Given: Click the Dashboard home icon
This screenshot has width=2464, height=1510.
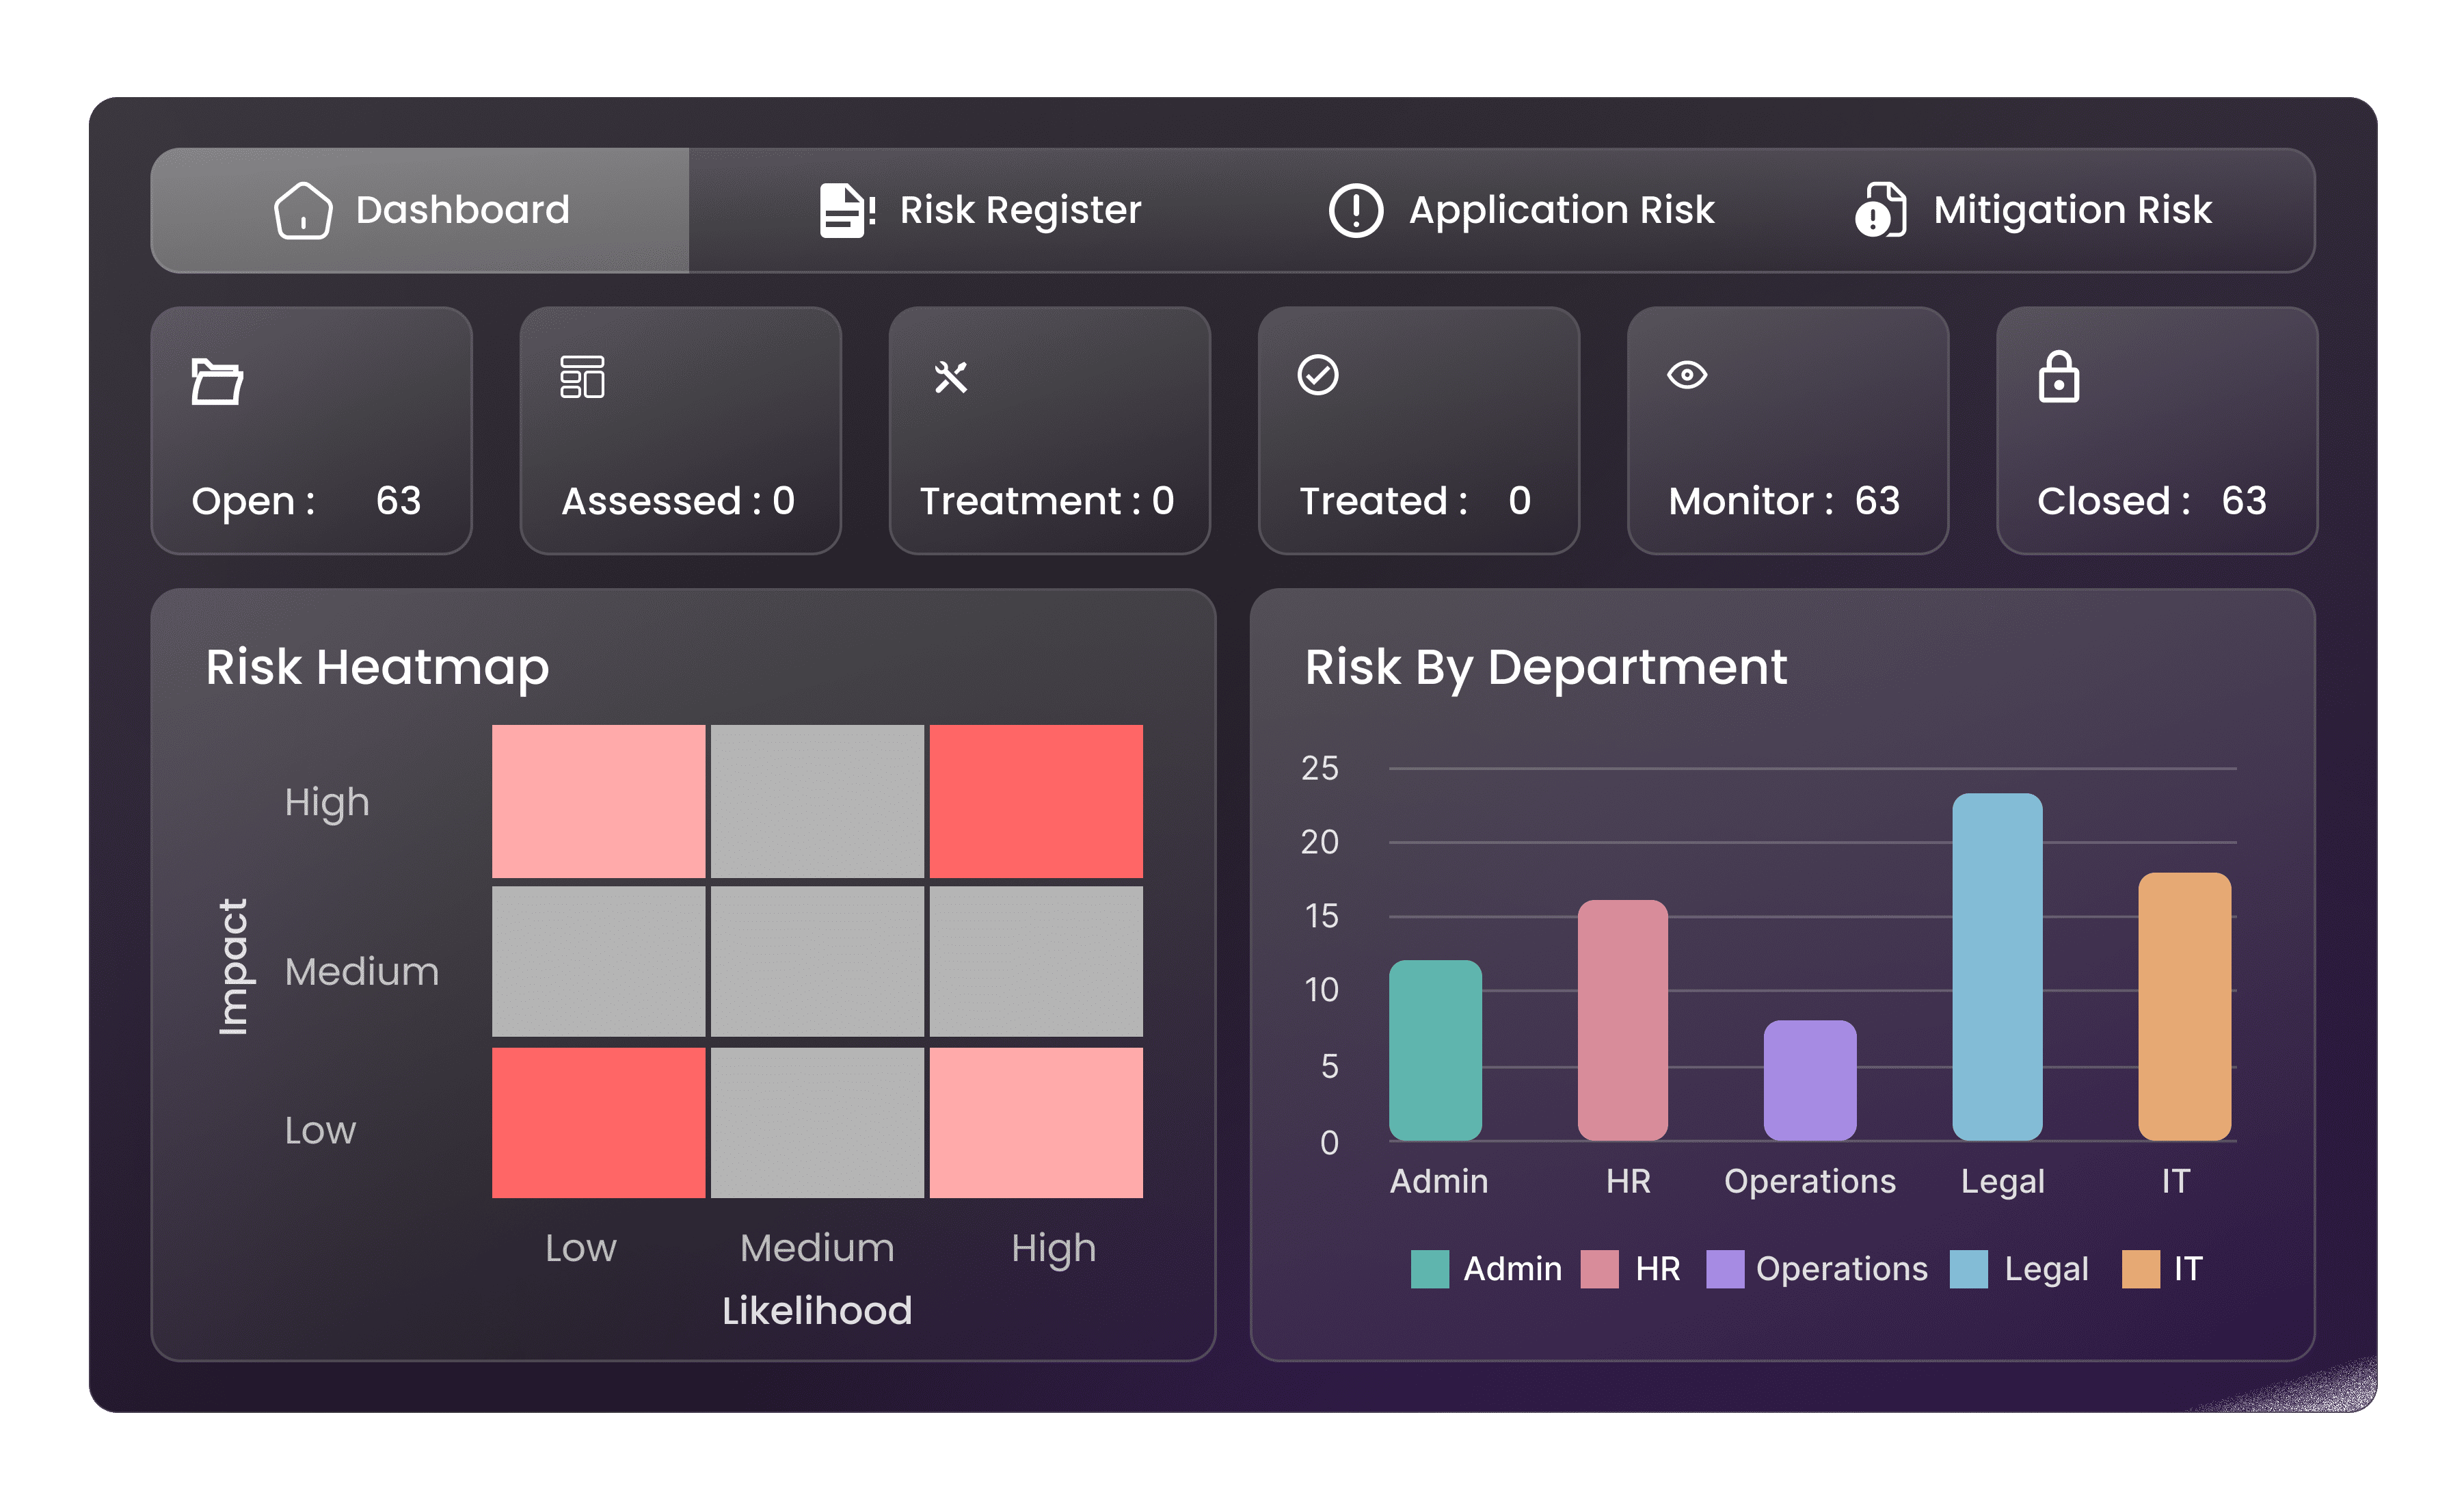Looking at the screenshot, I should 302,210.
